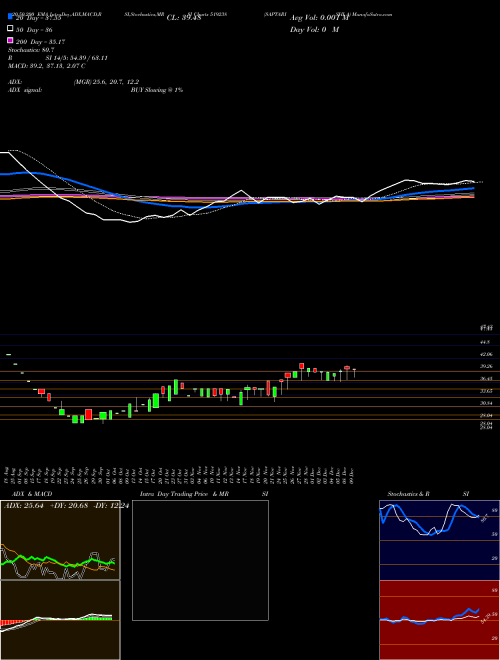Image resolution: width=500 pixels, height=660 pixels.
Task: Click the ADX (MGR) 25.6, 20.7, 12.2 values
Action: click(106, 82)
